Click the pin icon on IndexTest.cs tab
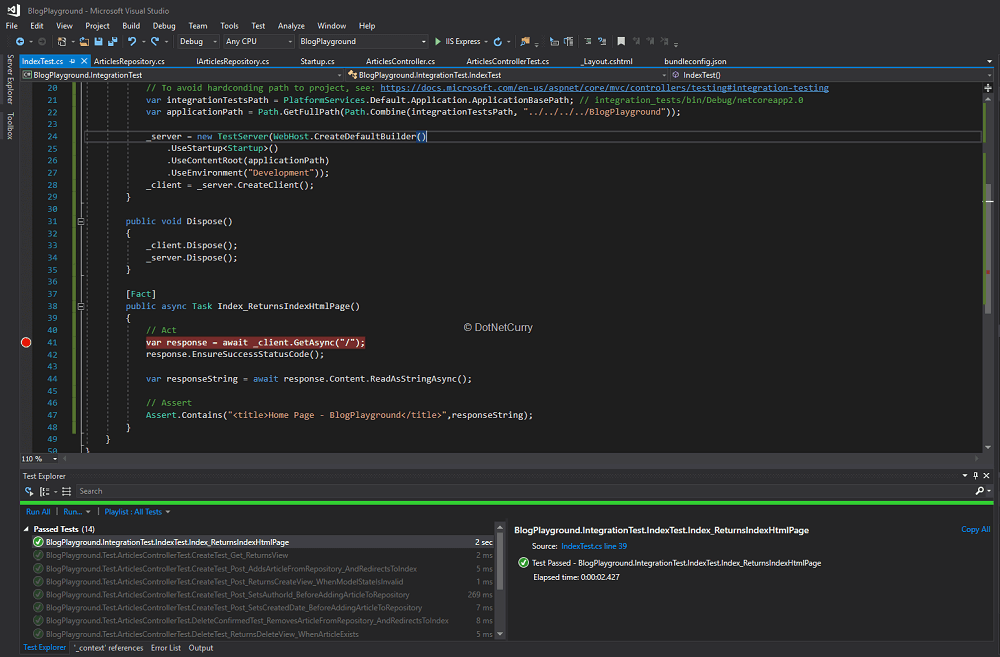 pos(72,61)
